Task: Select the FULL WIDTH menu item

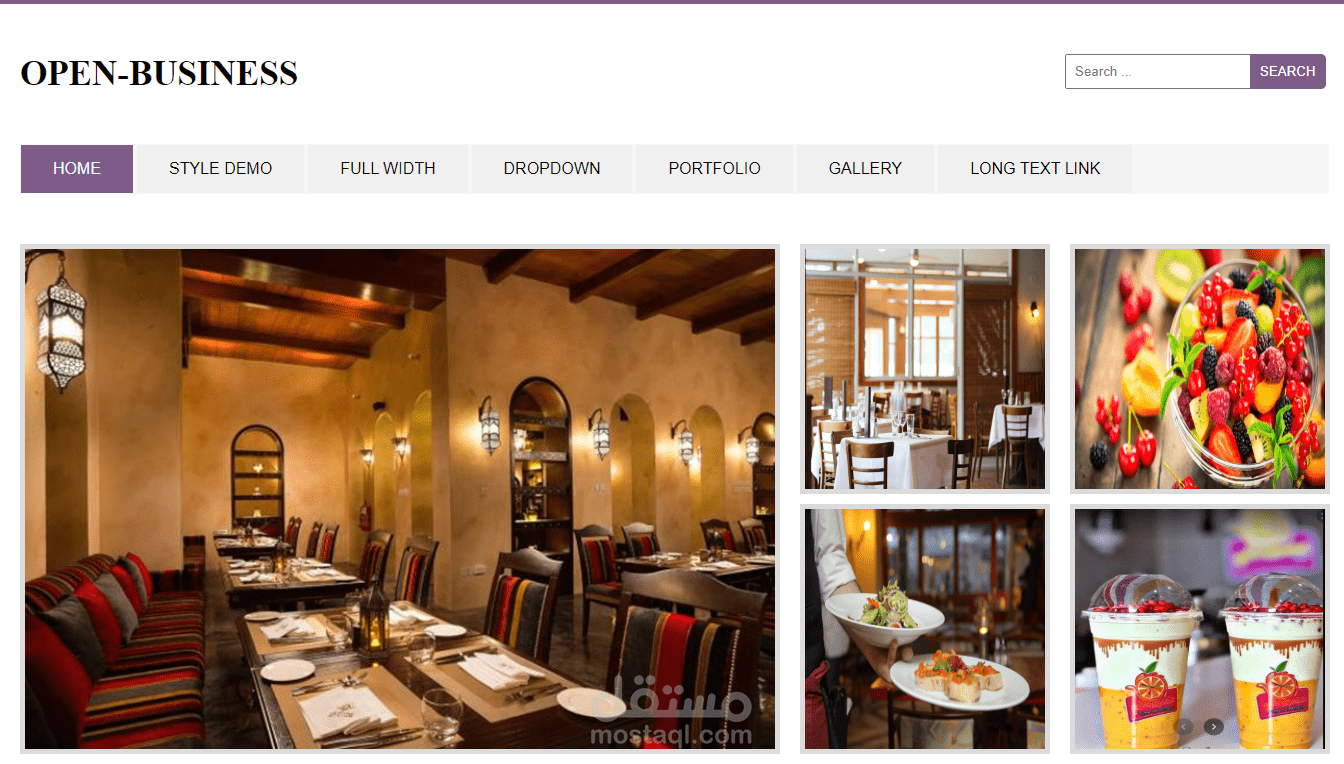Action: point(388,169)
